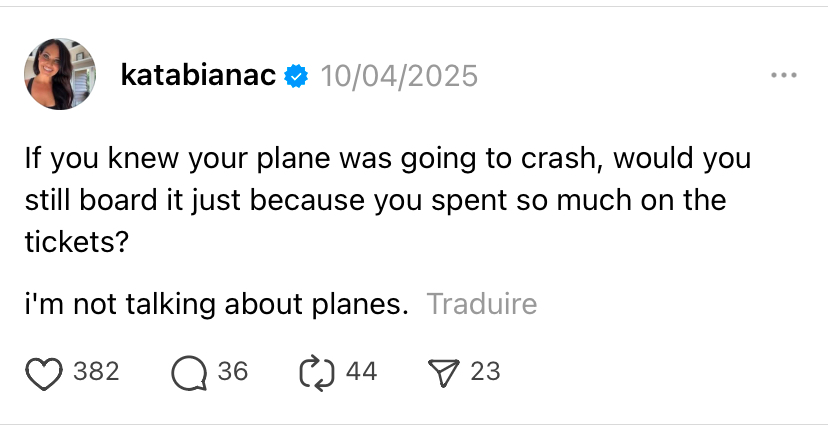Image resolution: width=828 pixels, height=426 pixels.
Task: Open the three-dot more options menu
Action: pos(784,76)
